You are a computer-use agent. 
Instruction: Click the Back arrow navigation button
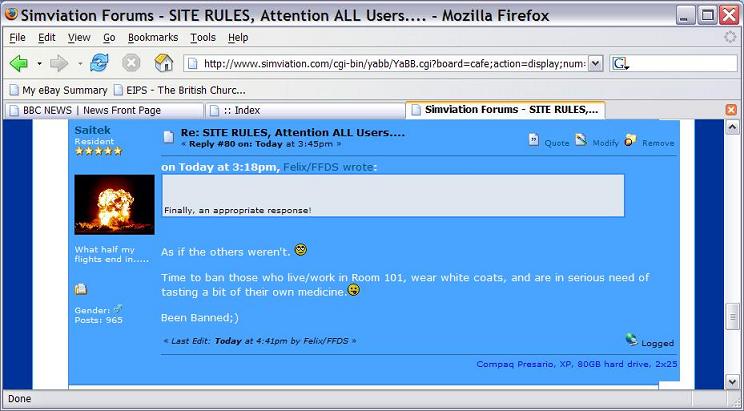(18, 63)
